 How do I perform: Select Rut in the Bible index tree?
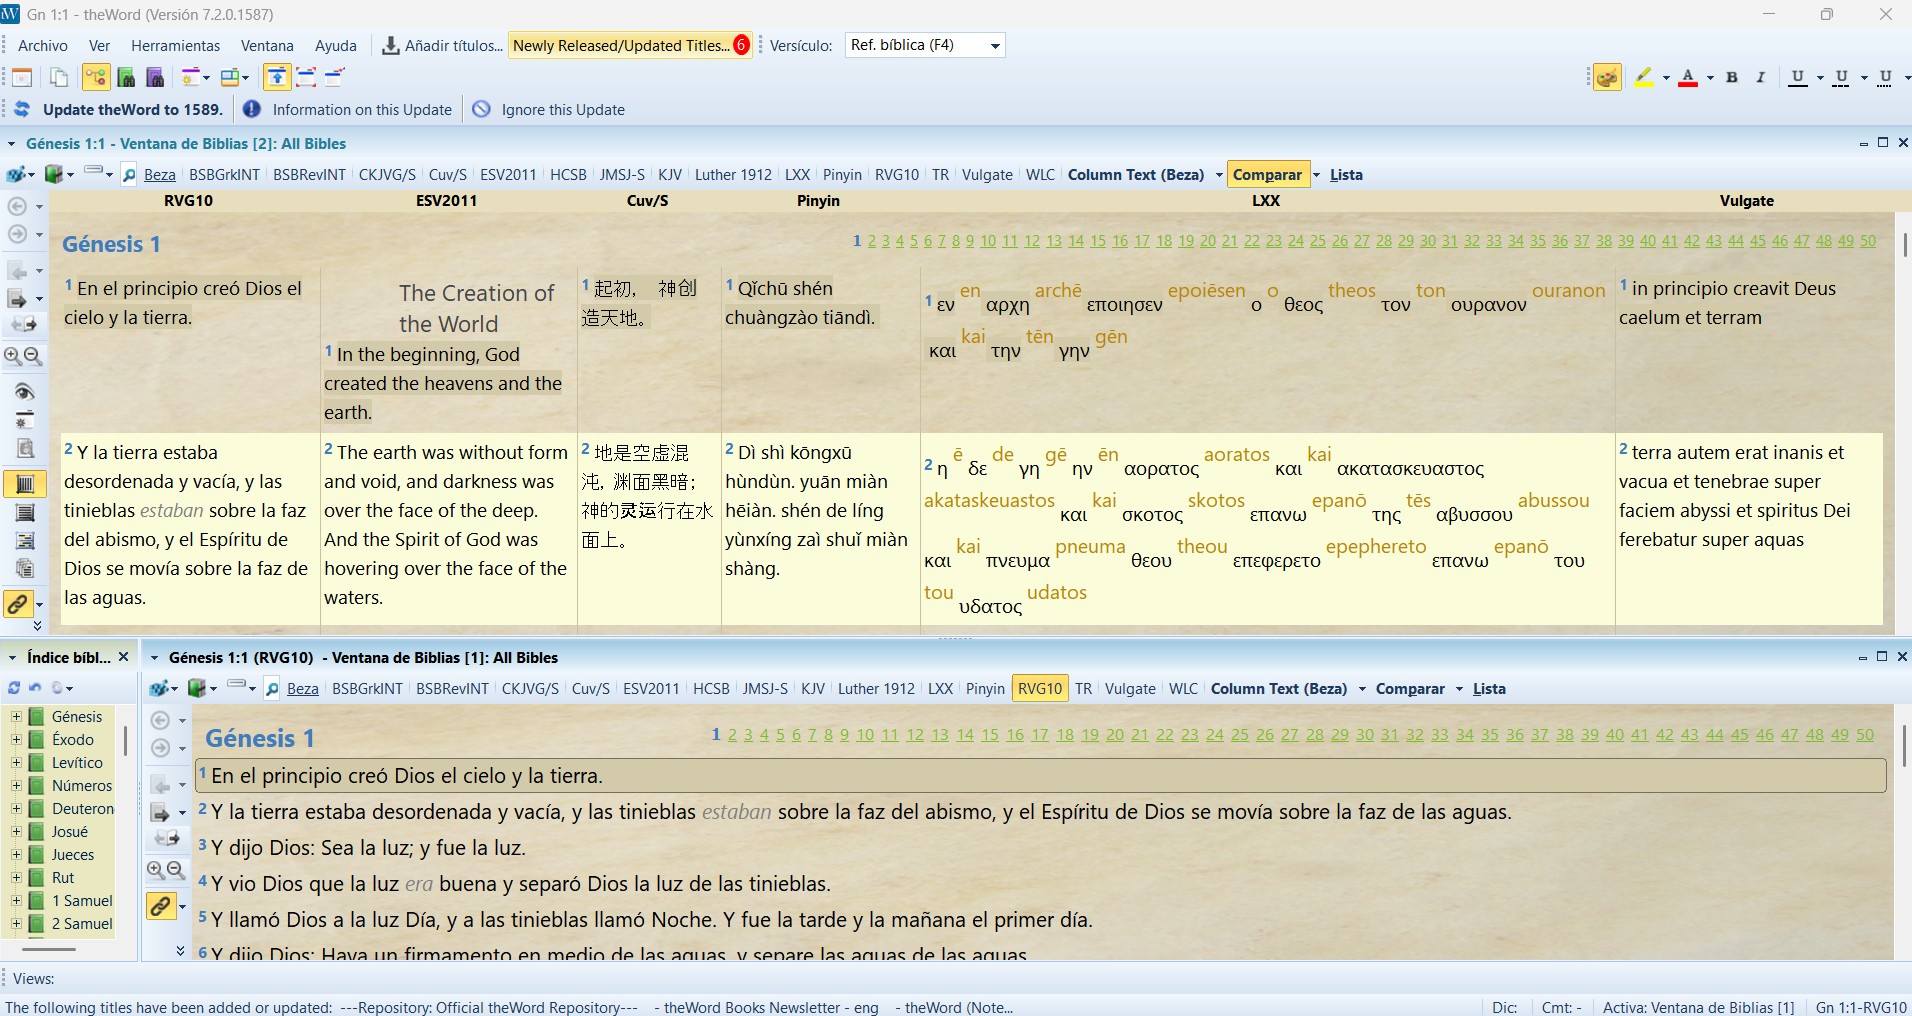tap(63, 878)
